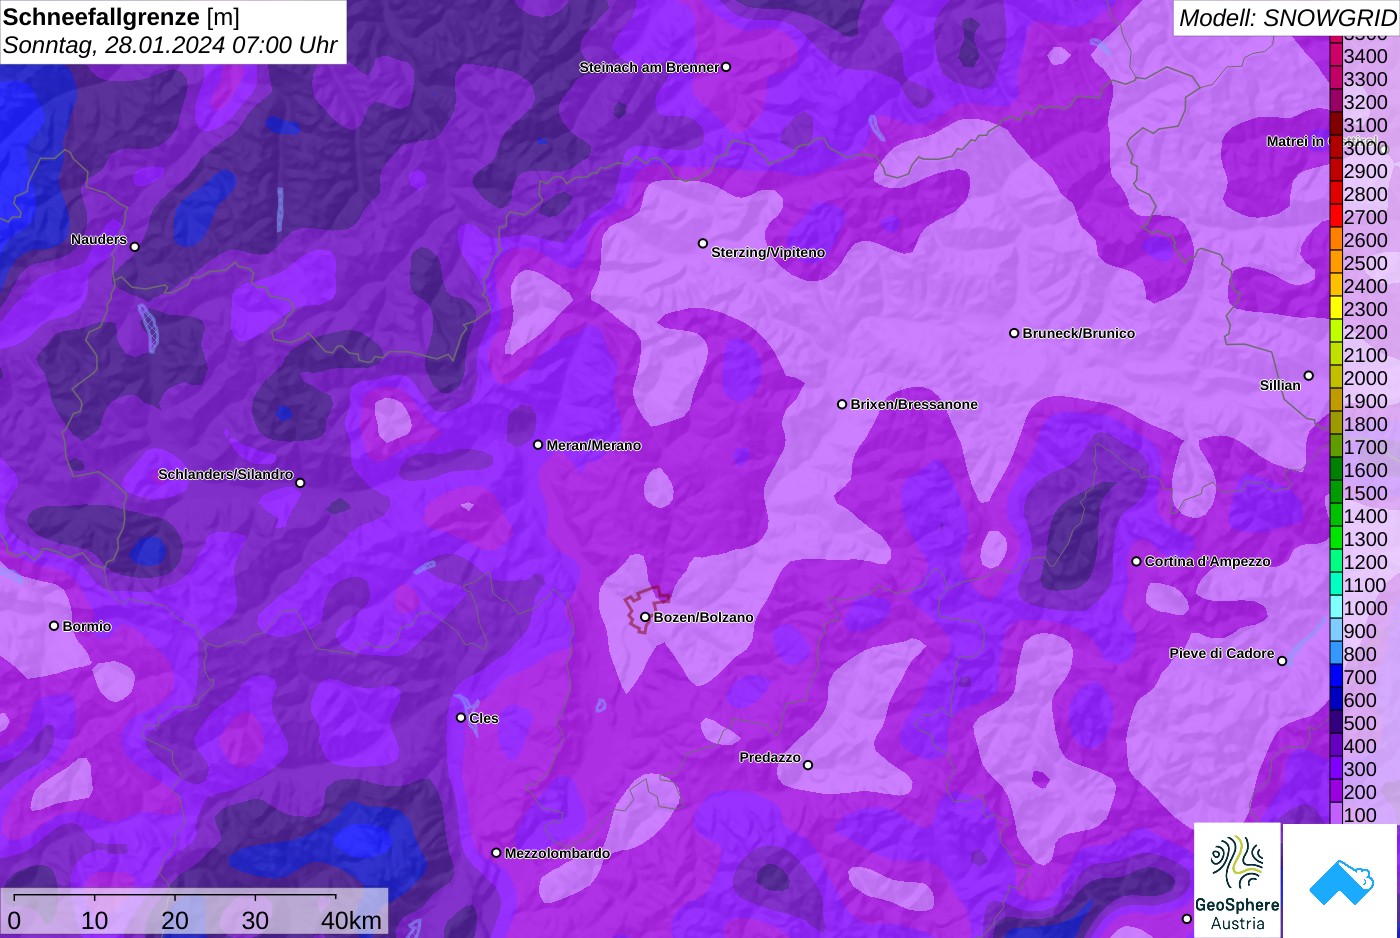Click the blue cloud arrow logo
Viewport: 1400px width, 938px height.
pyautogui.click(x=1341, y=881)
